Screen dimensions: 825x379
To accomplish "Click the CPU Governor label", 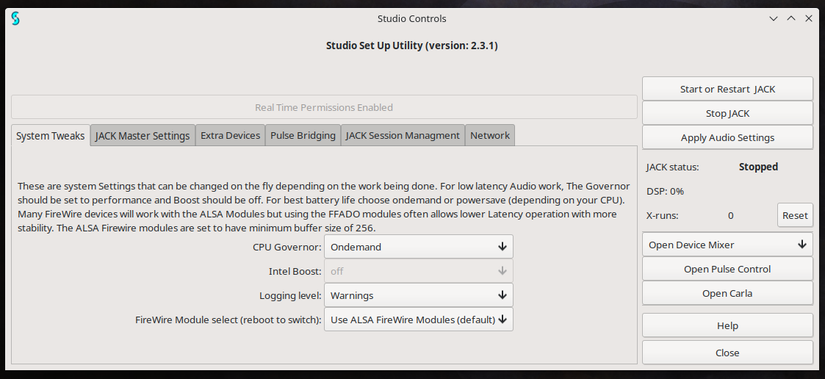I will pos(287,247).
